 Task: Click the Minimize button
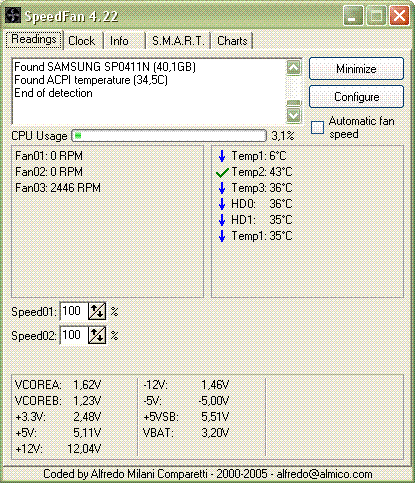pyautogui.click(x=356, y=69)
